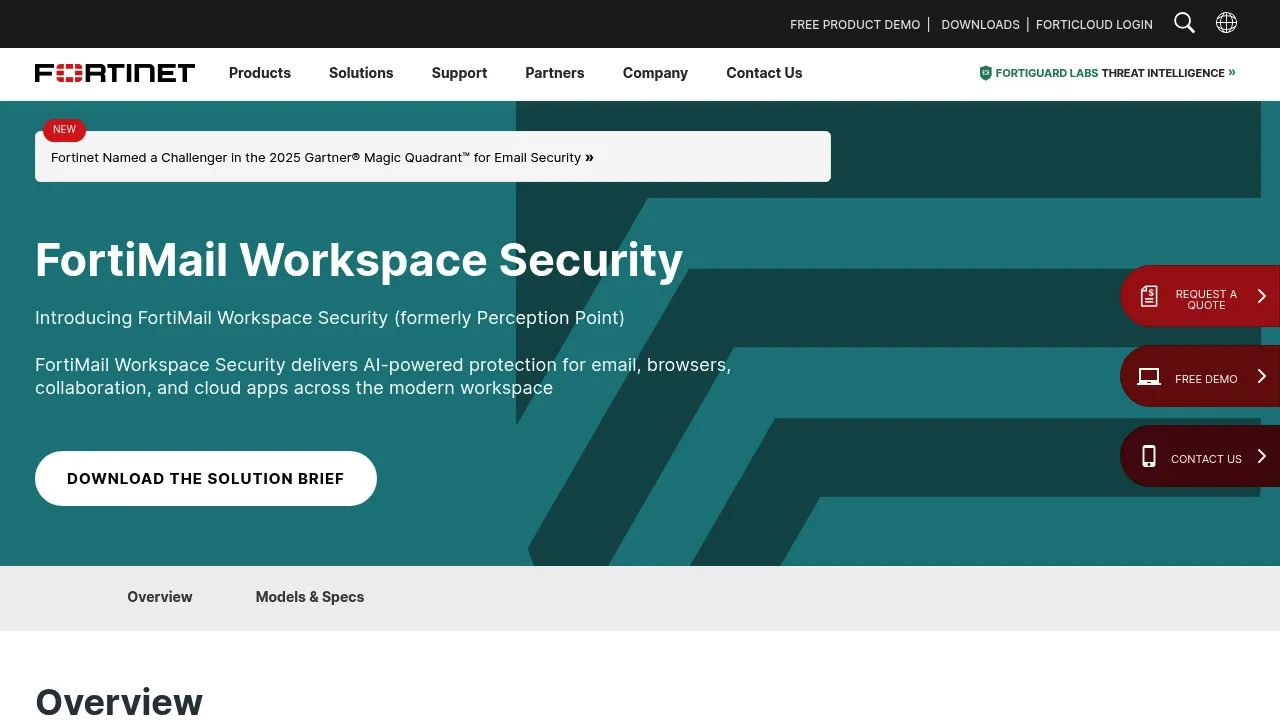Expand the Free Demo chevron arrow
The width and height of the screenshot is (1280, 720).
pyautogui.click(x=1261, y=376)
